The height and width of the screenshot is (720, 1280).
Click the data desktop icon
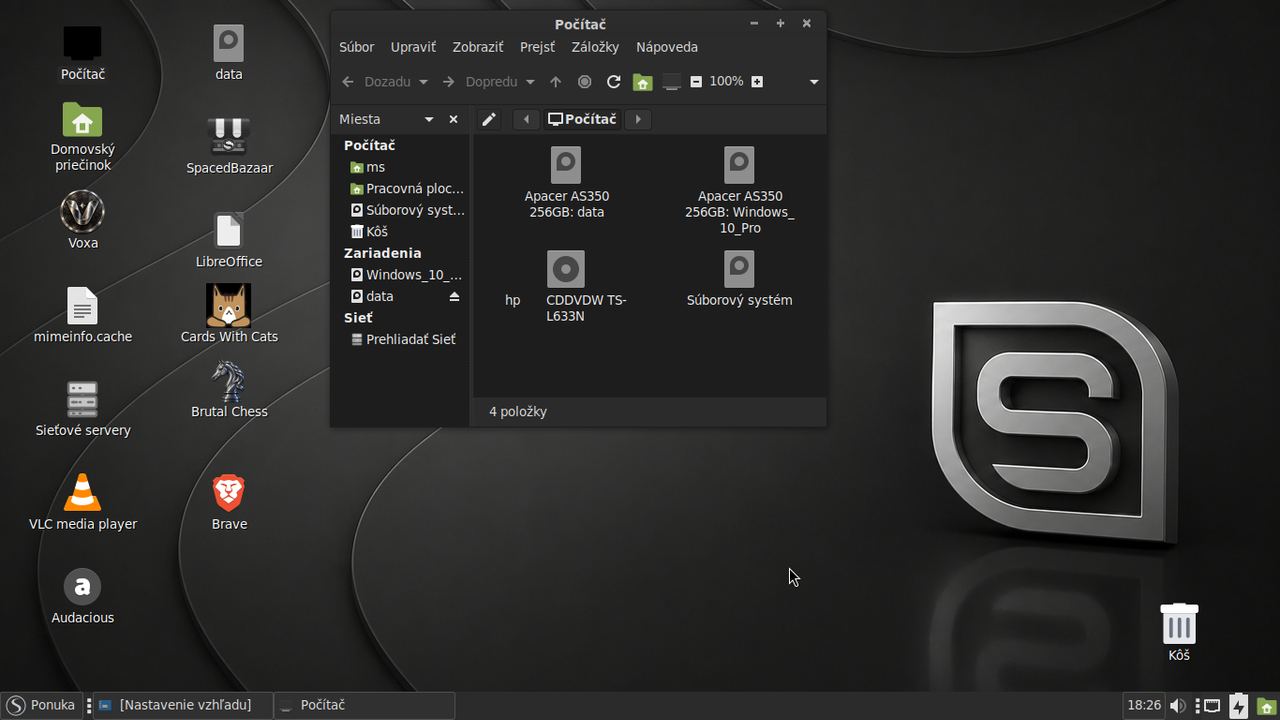(x=229, y=54)
